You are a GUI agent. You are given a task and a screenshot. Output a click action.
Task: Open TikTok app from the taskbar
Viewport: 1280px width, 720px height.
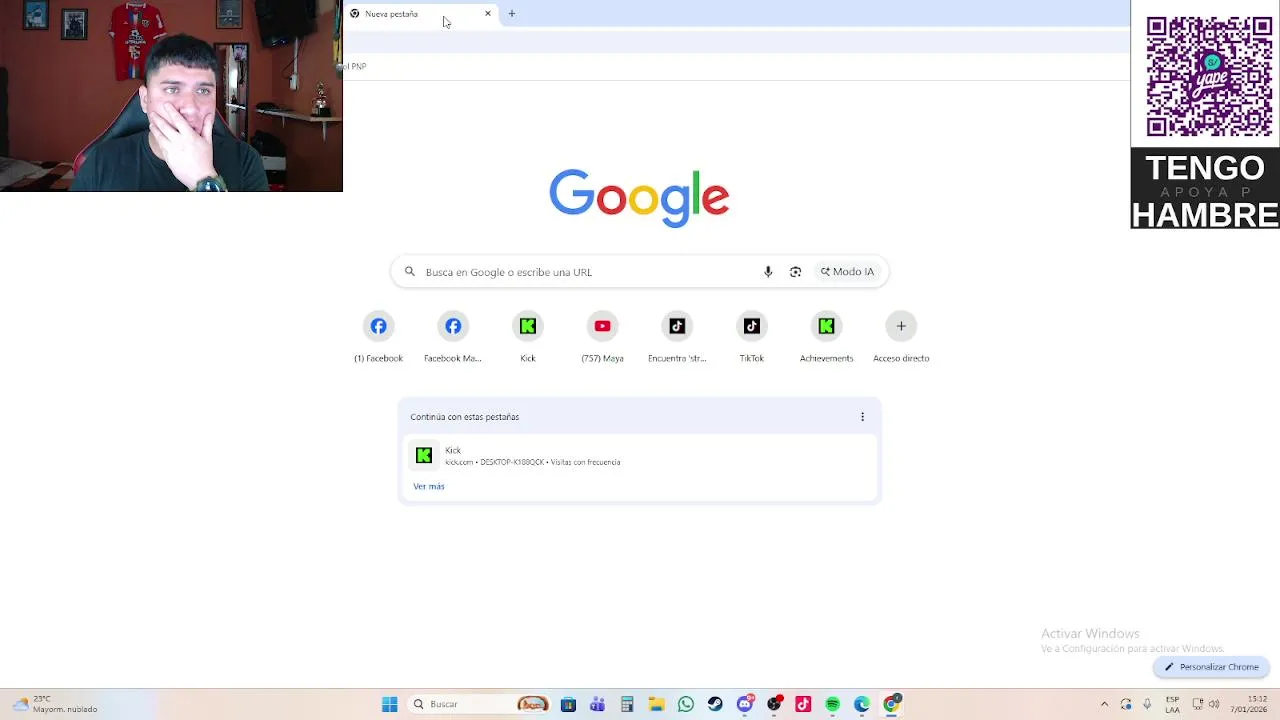[803, 704]
